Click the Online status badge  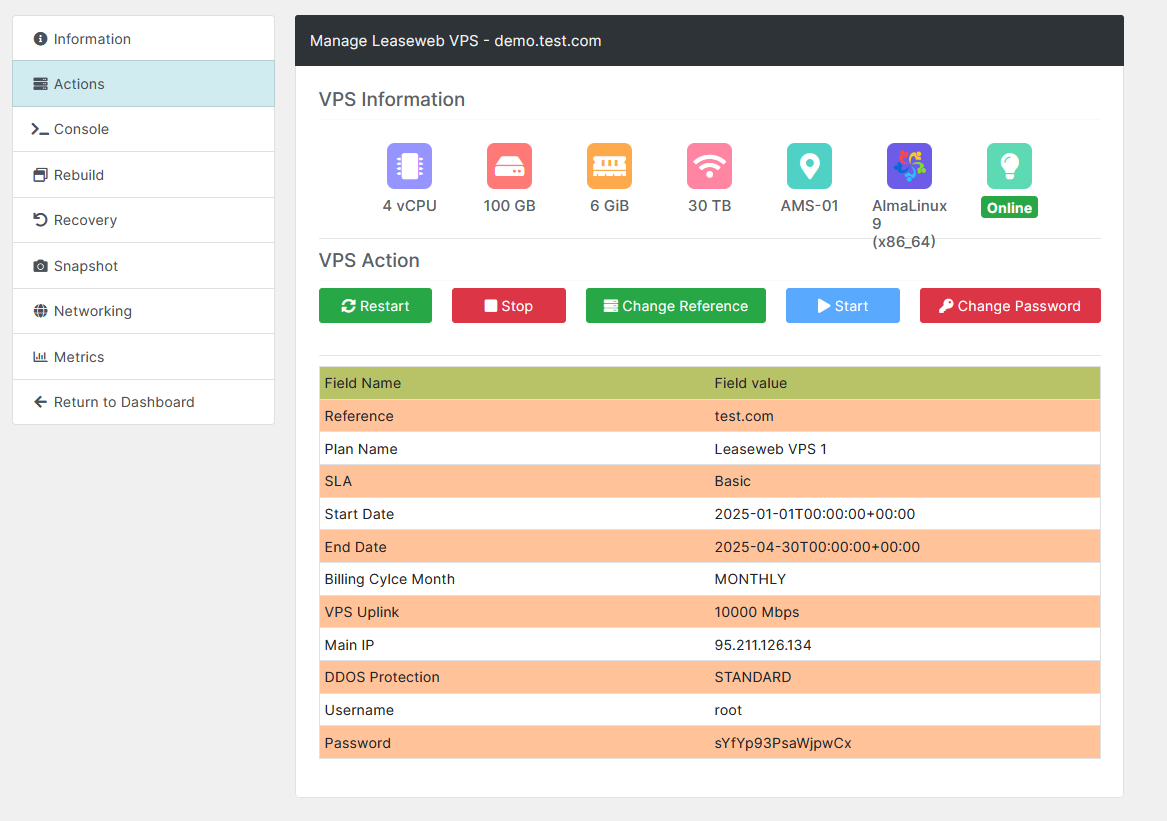(x=1009, y=208)
